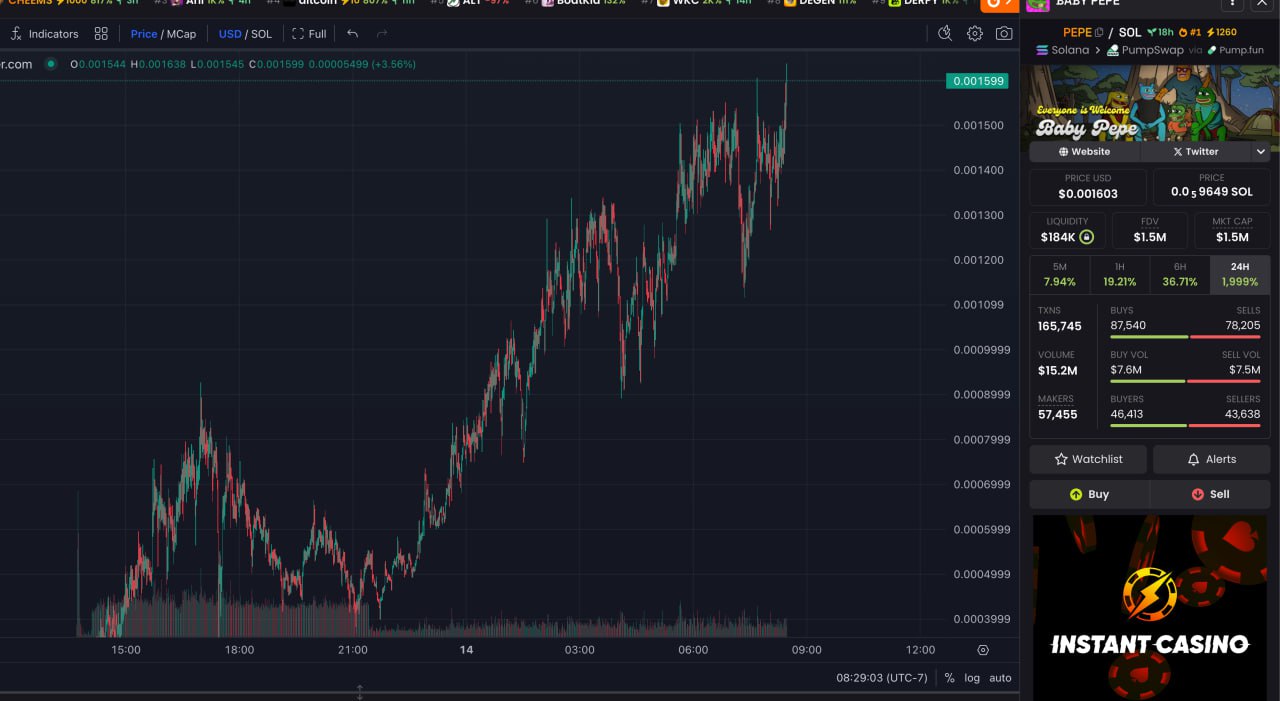The image size is (1280, 701).
Task: Open the chart timezone target icon
Action: pos(983,650)
